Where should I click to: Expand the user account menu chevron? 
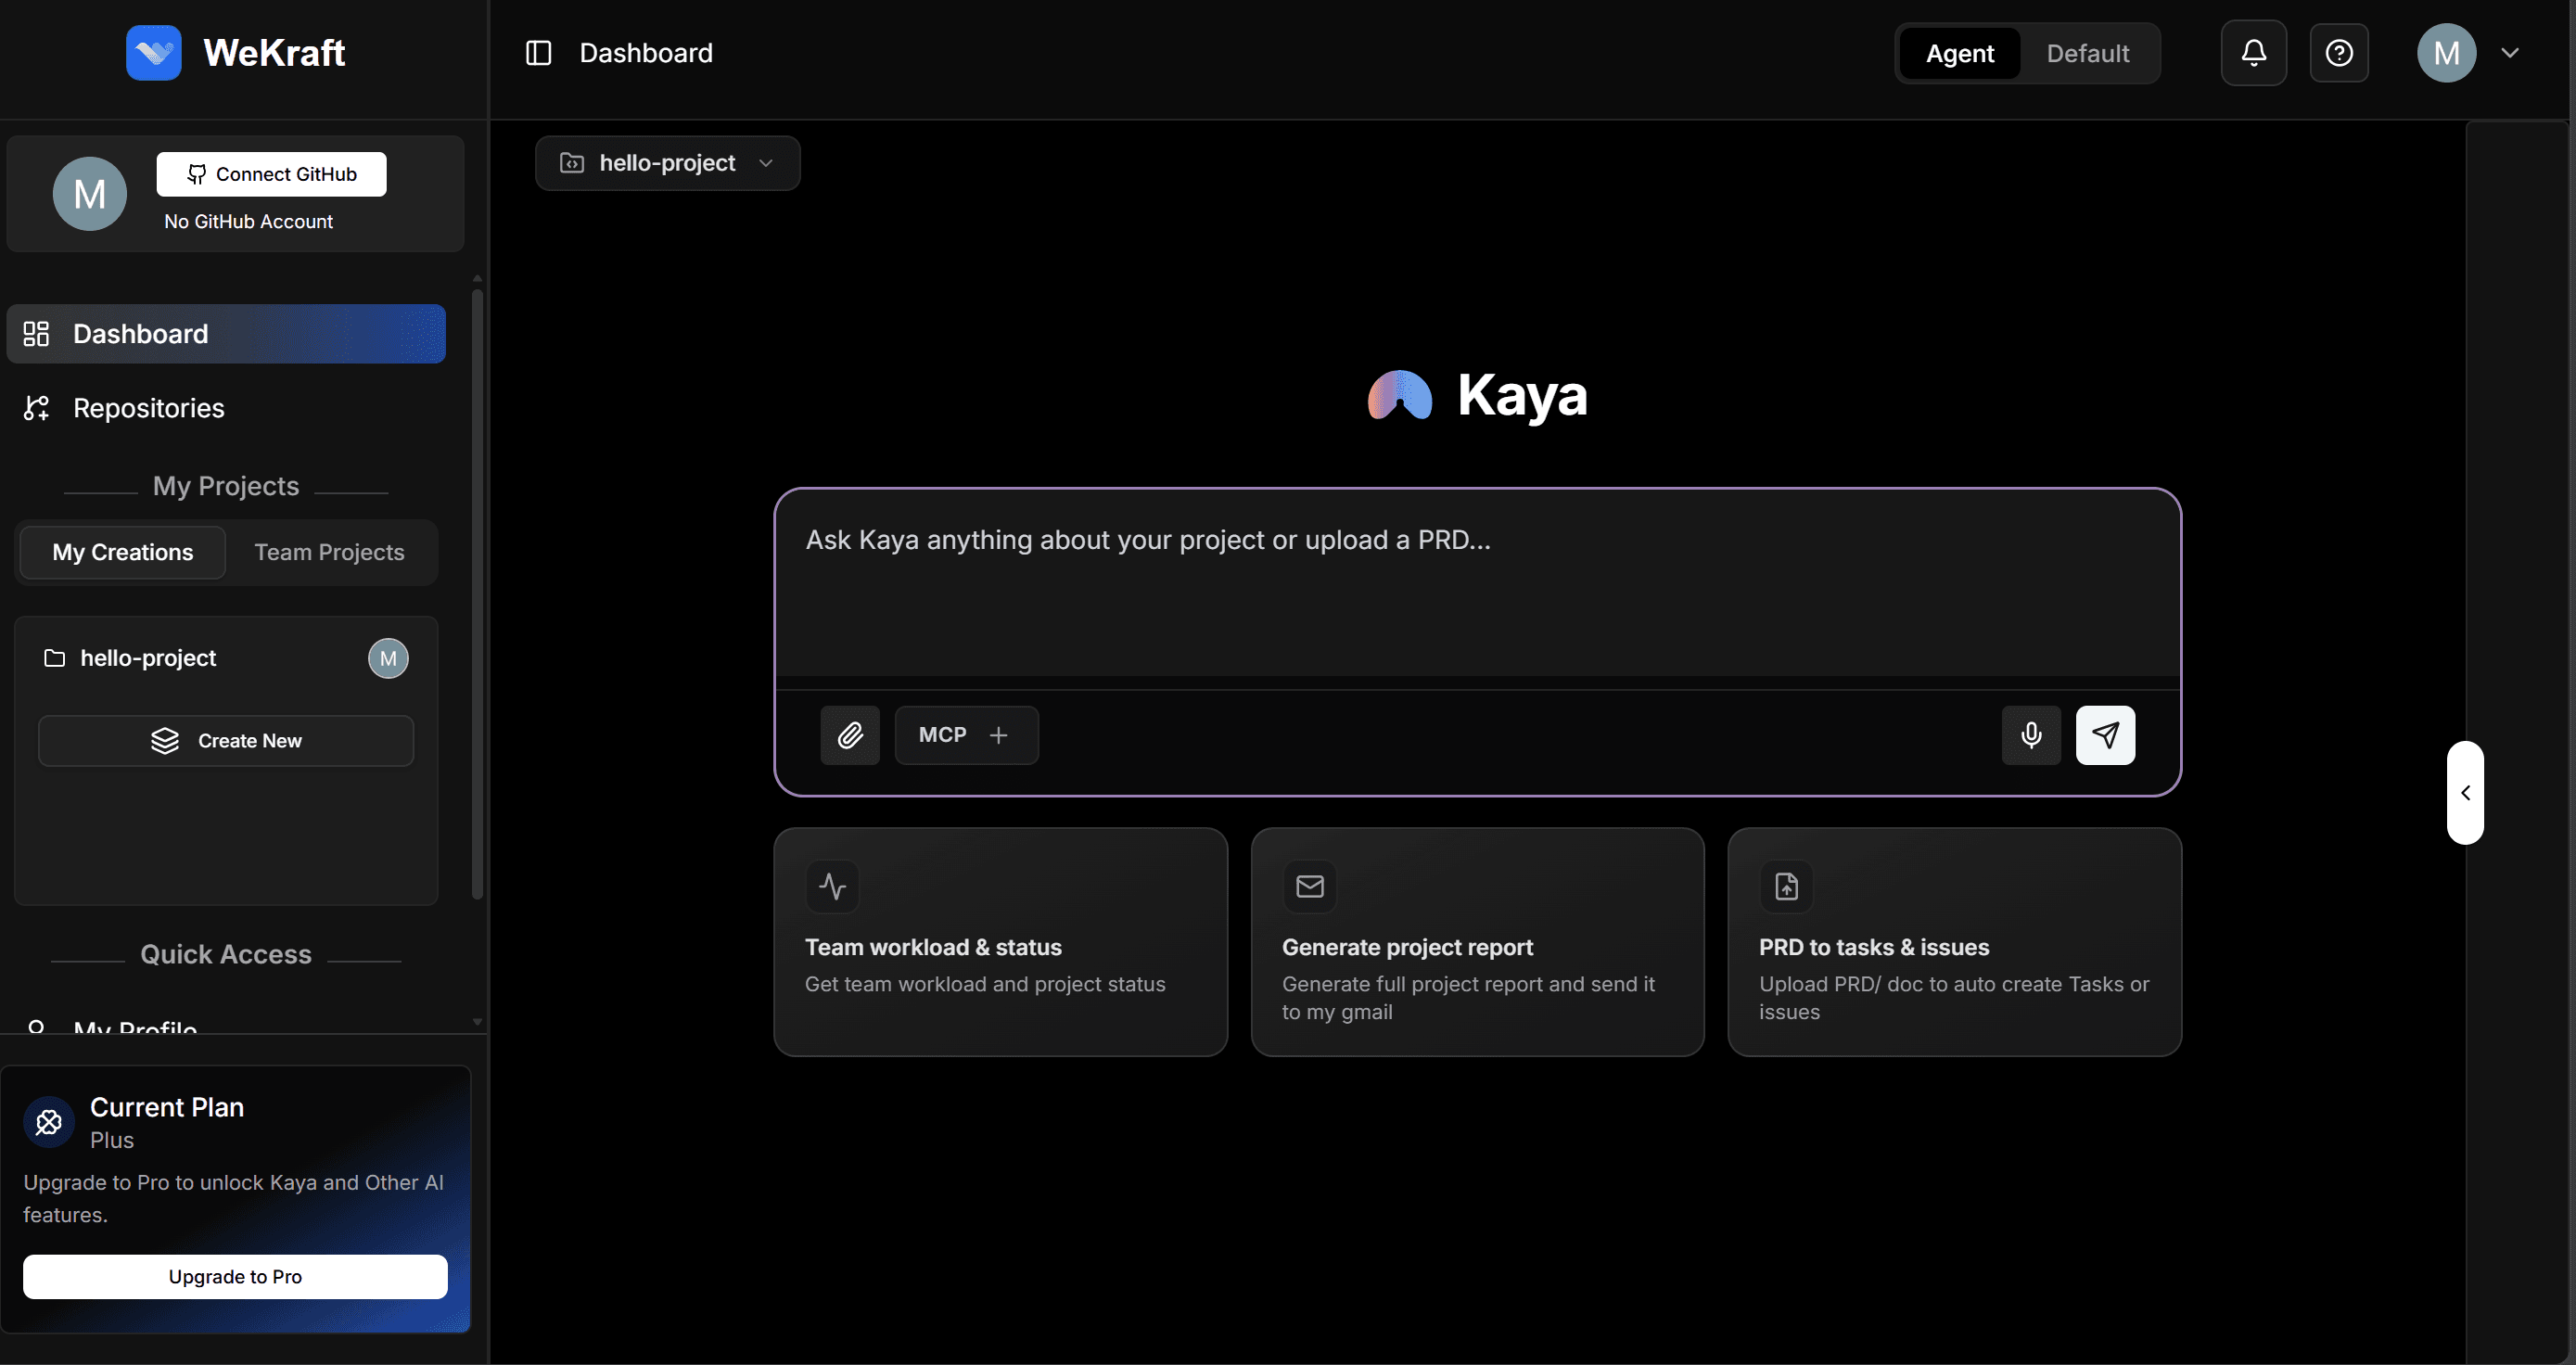pos(2510,53)
